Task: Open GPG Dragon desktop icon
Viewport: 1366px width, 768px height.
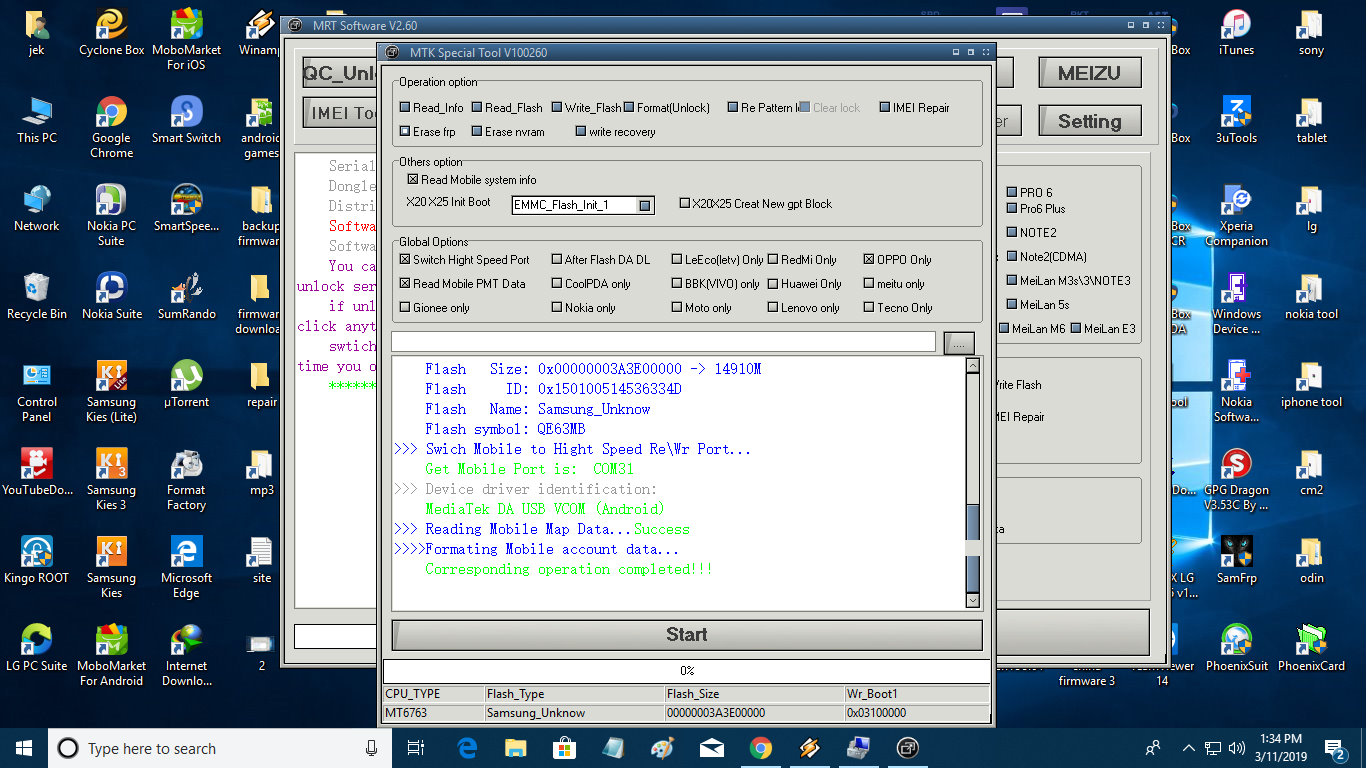Action: (1236, 479)
